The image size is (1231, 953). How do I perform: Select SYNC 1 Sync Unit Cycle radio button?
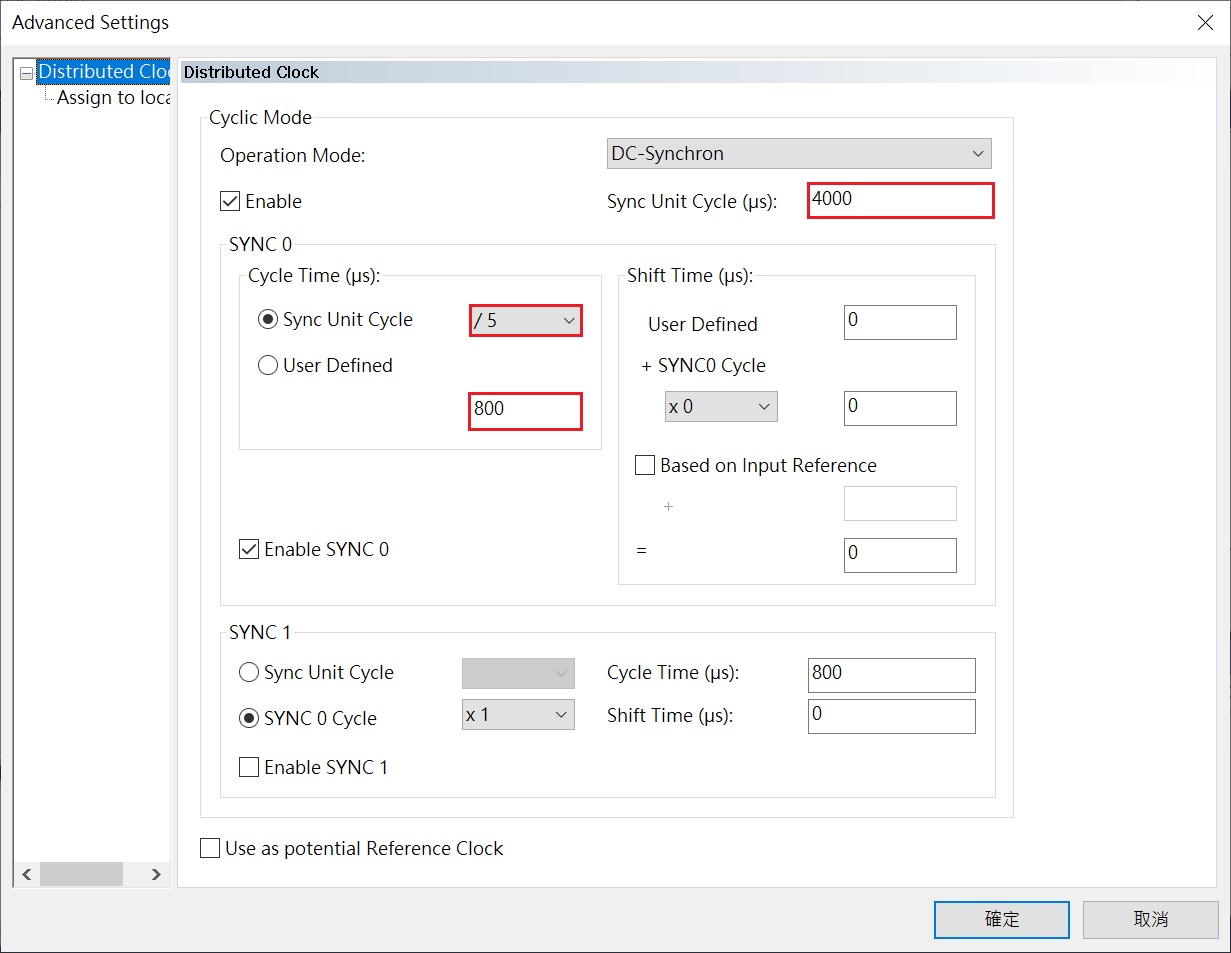pyautogui.click(x=249, y=673)
